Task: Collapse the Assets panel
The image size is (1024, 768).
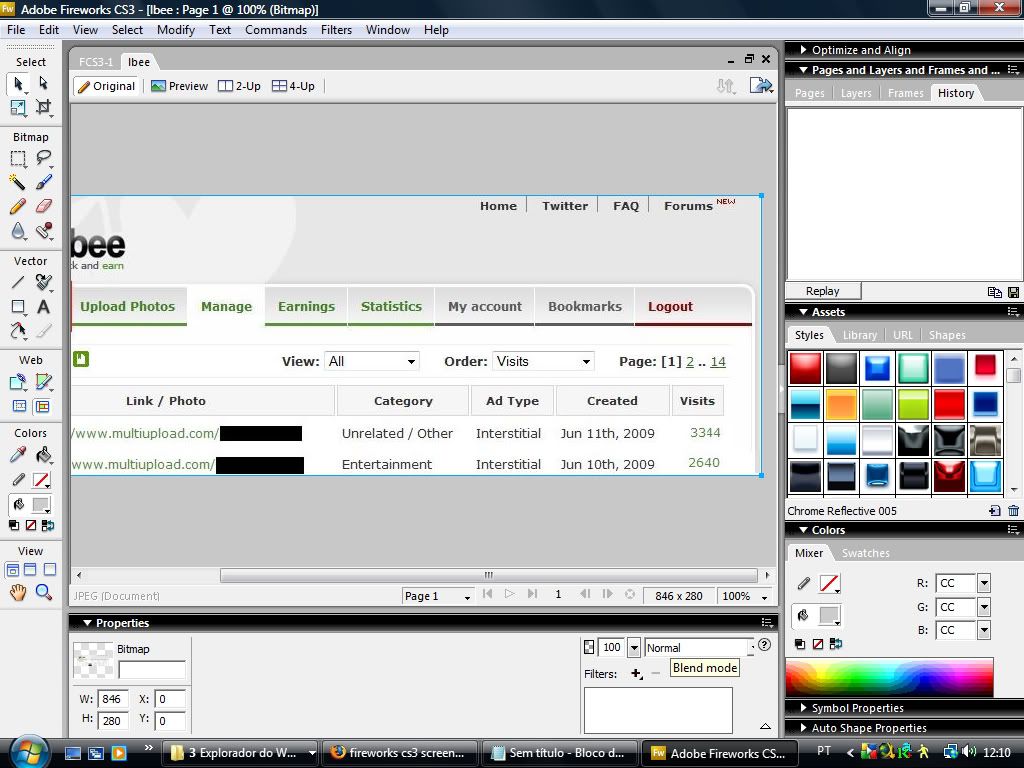Action: coord(804,312)
